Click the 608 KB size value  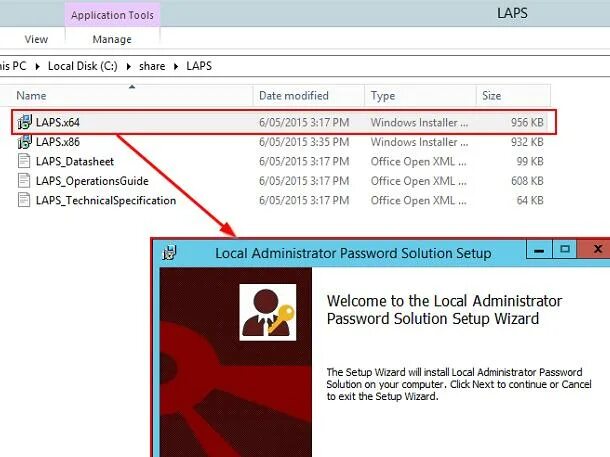tap(527, 181)
